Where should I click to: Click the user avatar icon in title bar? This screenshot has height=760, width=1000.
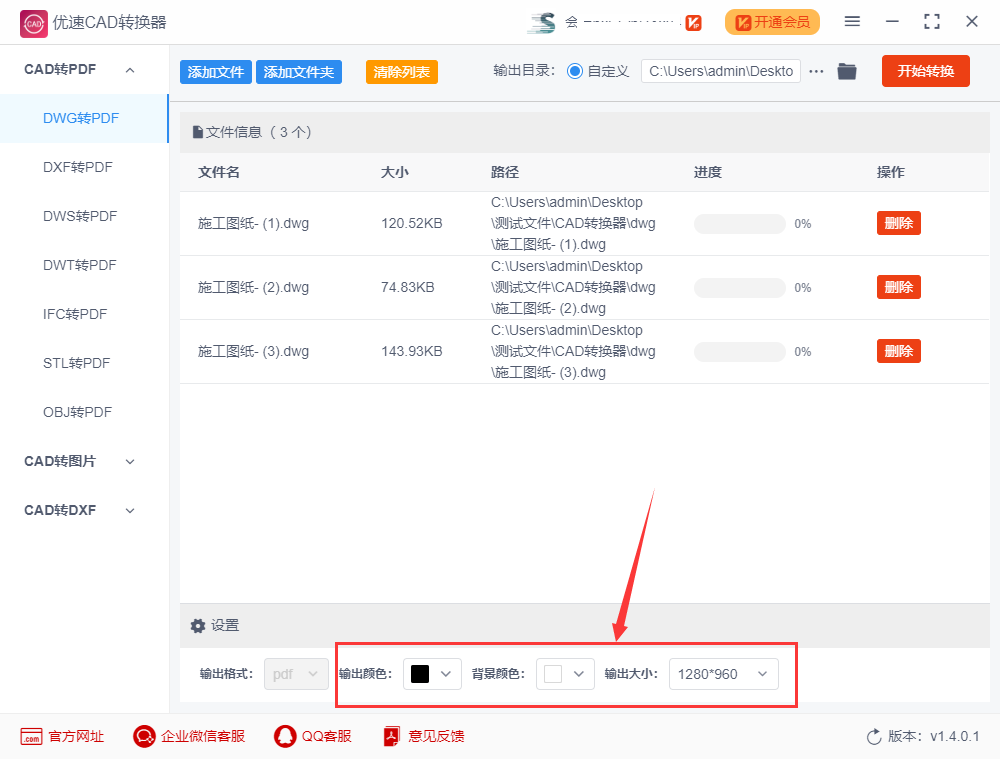coord(542,23)
